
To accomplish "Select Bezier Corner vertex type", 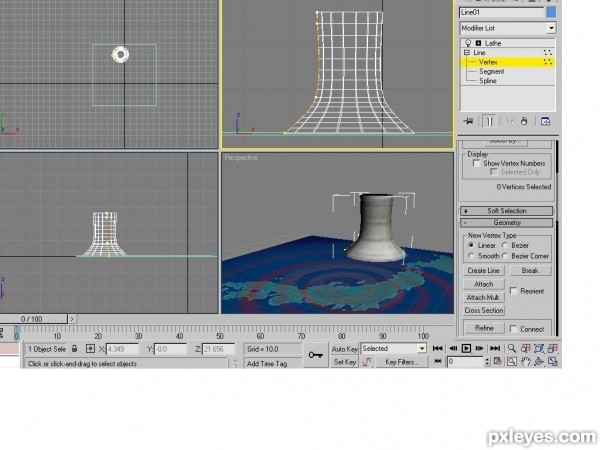I will pos(505,256).
